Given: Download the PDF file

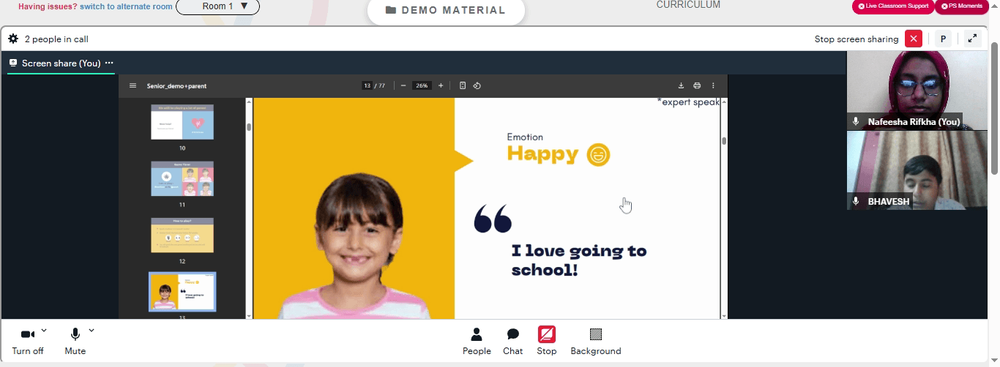Looking at the screenshot, I should [680, 86].
